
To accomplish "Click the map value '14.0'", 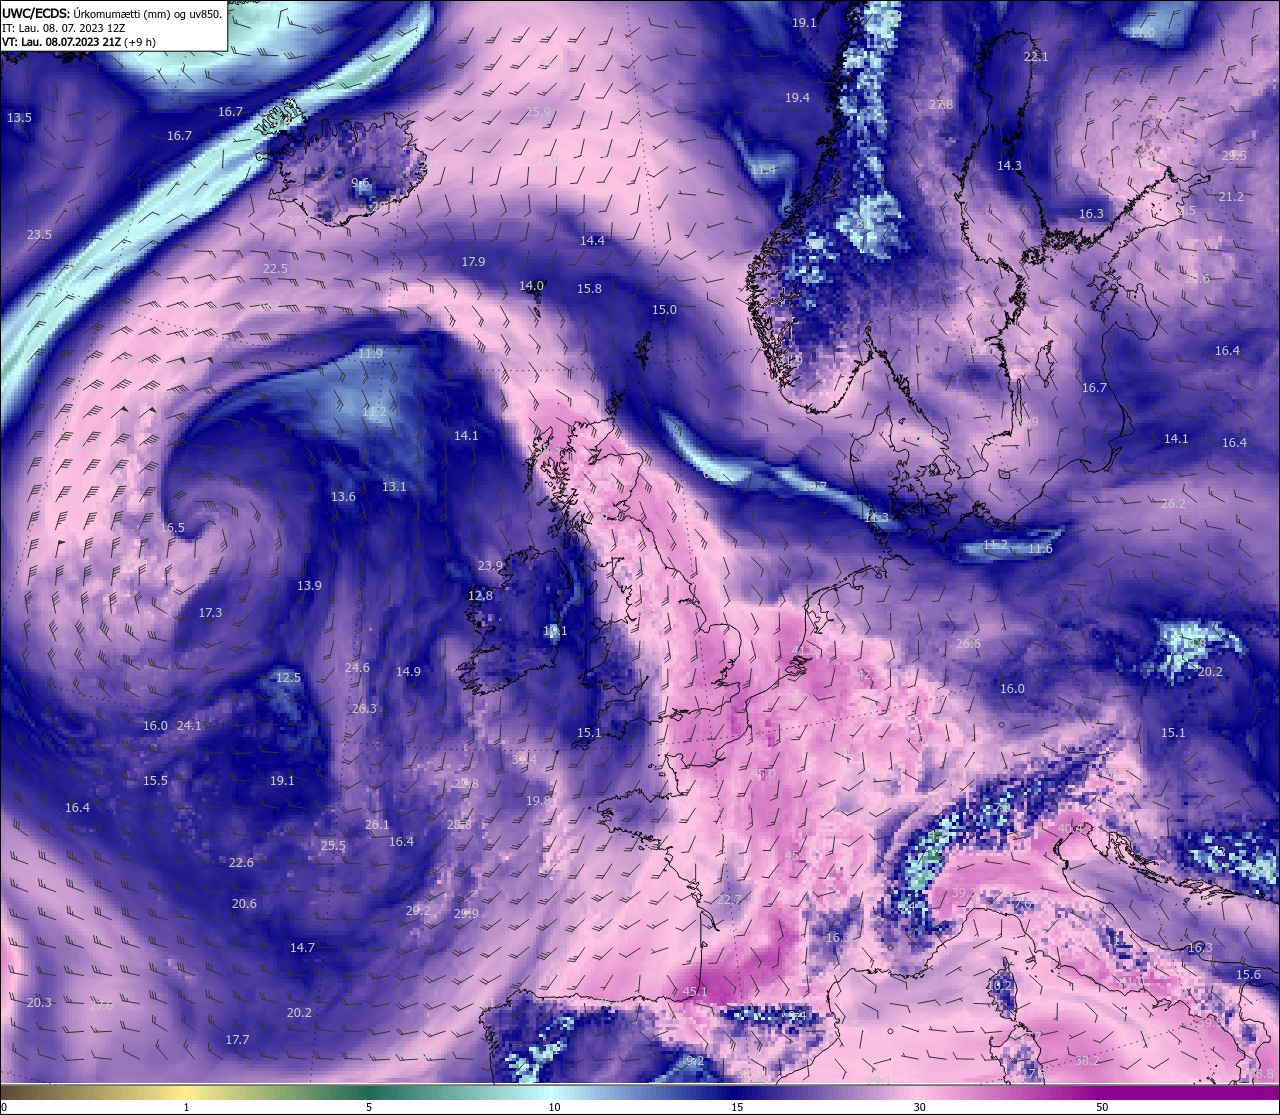I will [x=531, y=285].
